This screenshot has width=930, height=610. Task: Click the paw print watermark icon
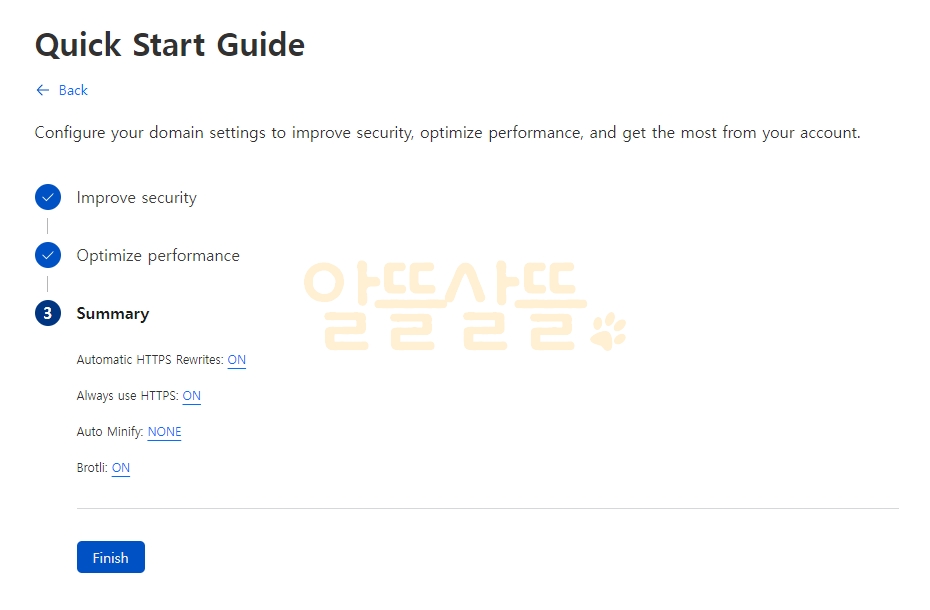609,331
